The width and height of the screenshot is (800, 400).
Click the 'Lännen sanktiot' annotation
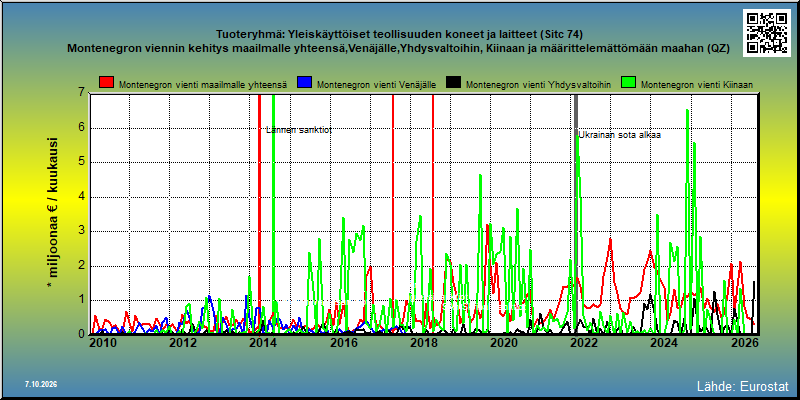[x=299, y=130]
